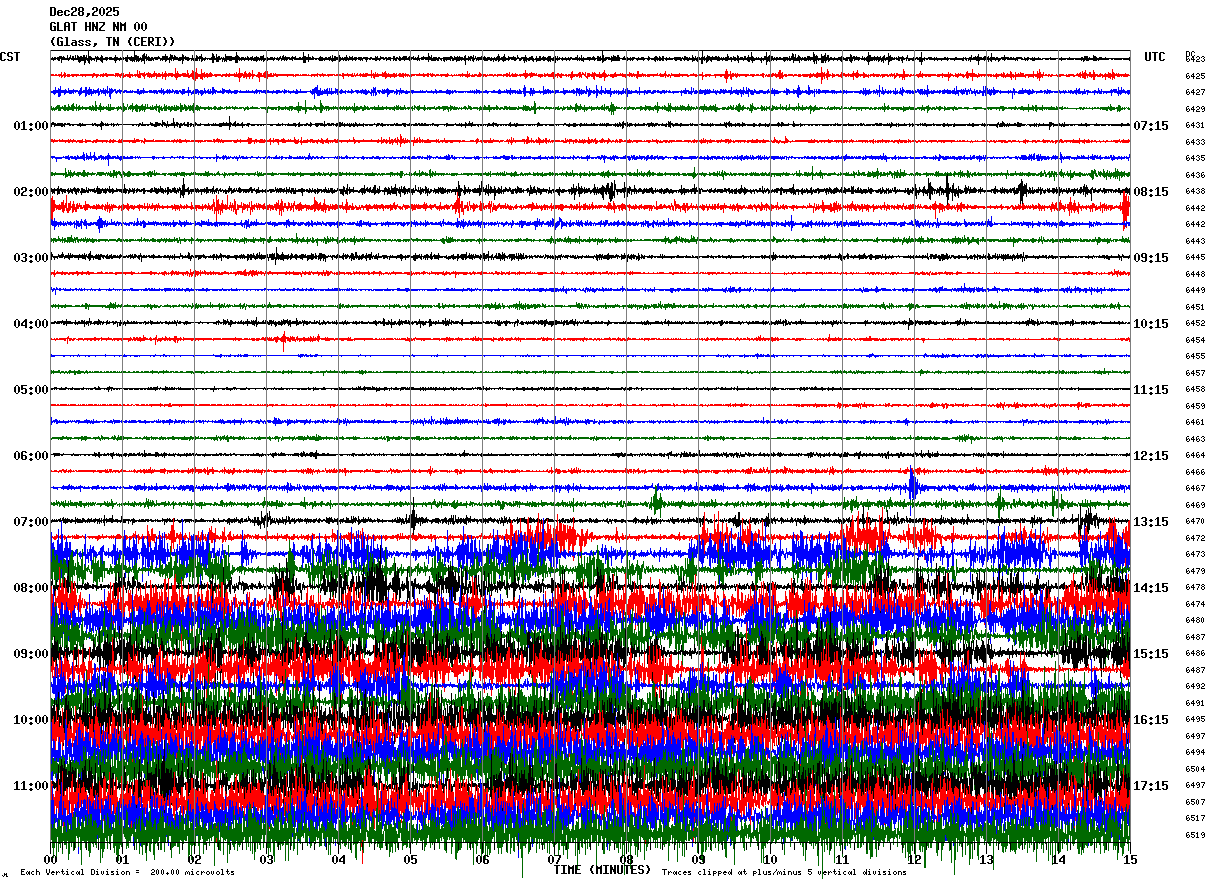Image resolution: width=1210 pixels, height=886 pixels.
Task: Click the minute axis tick labeled 11
Action: tap(842, 860)
